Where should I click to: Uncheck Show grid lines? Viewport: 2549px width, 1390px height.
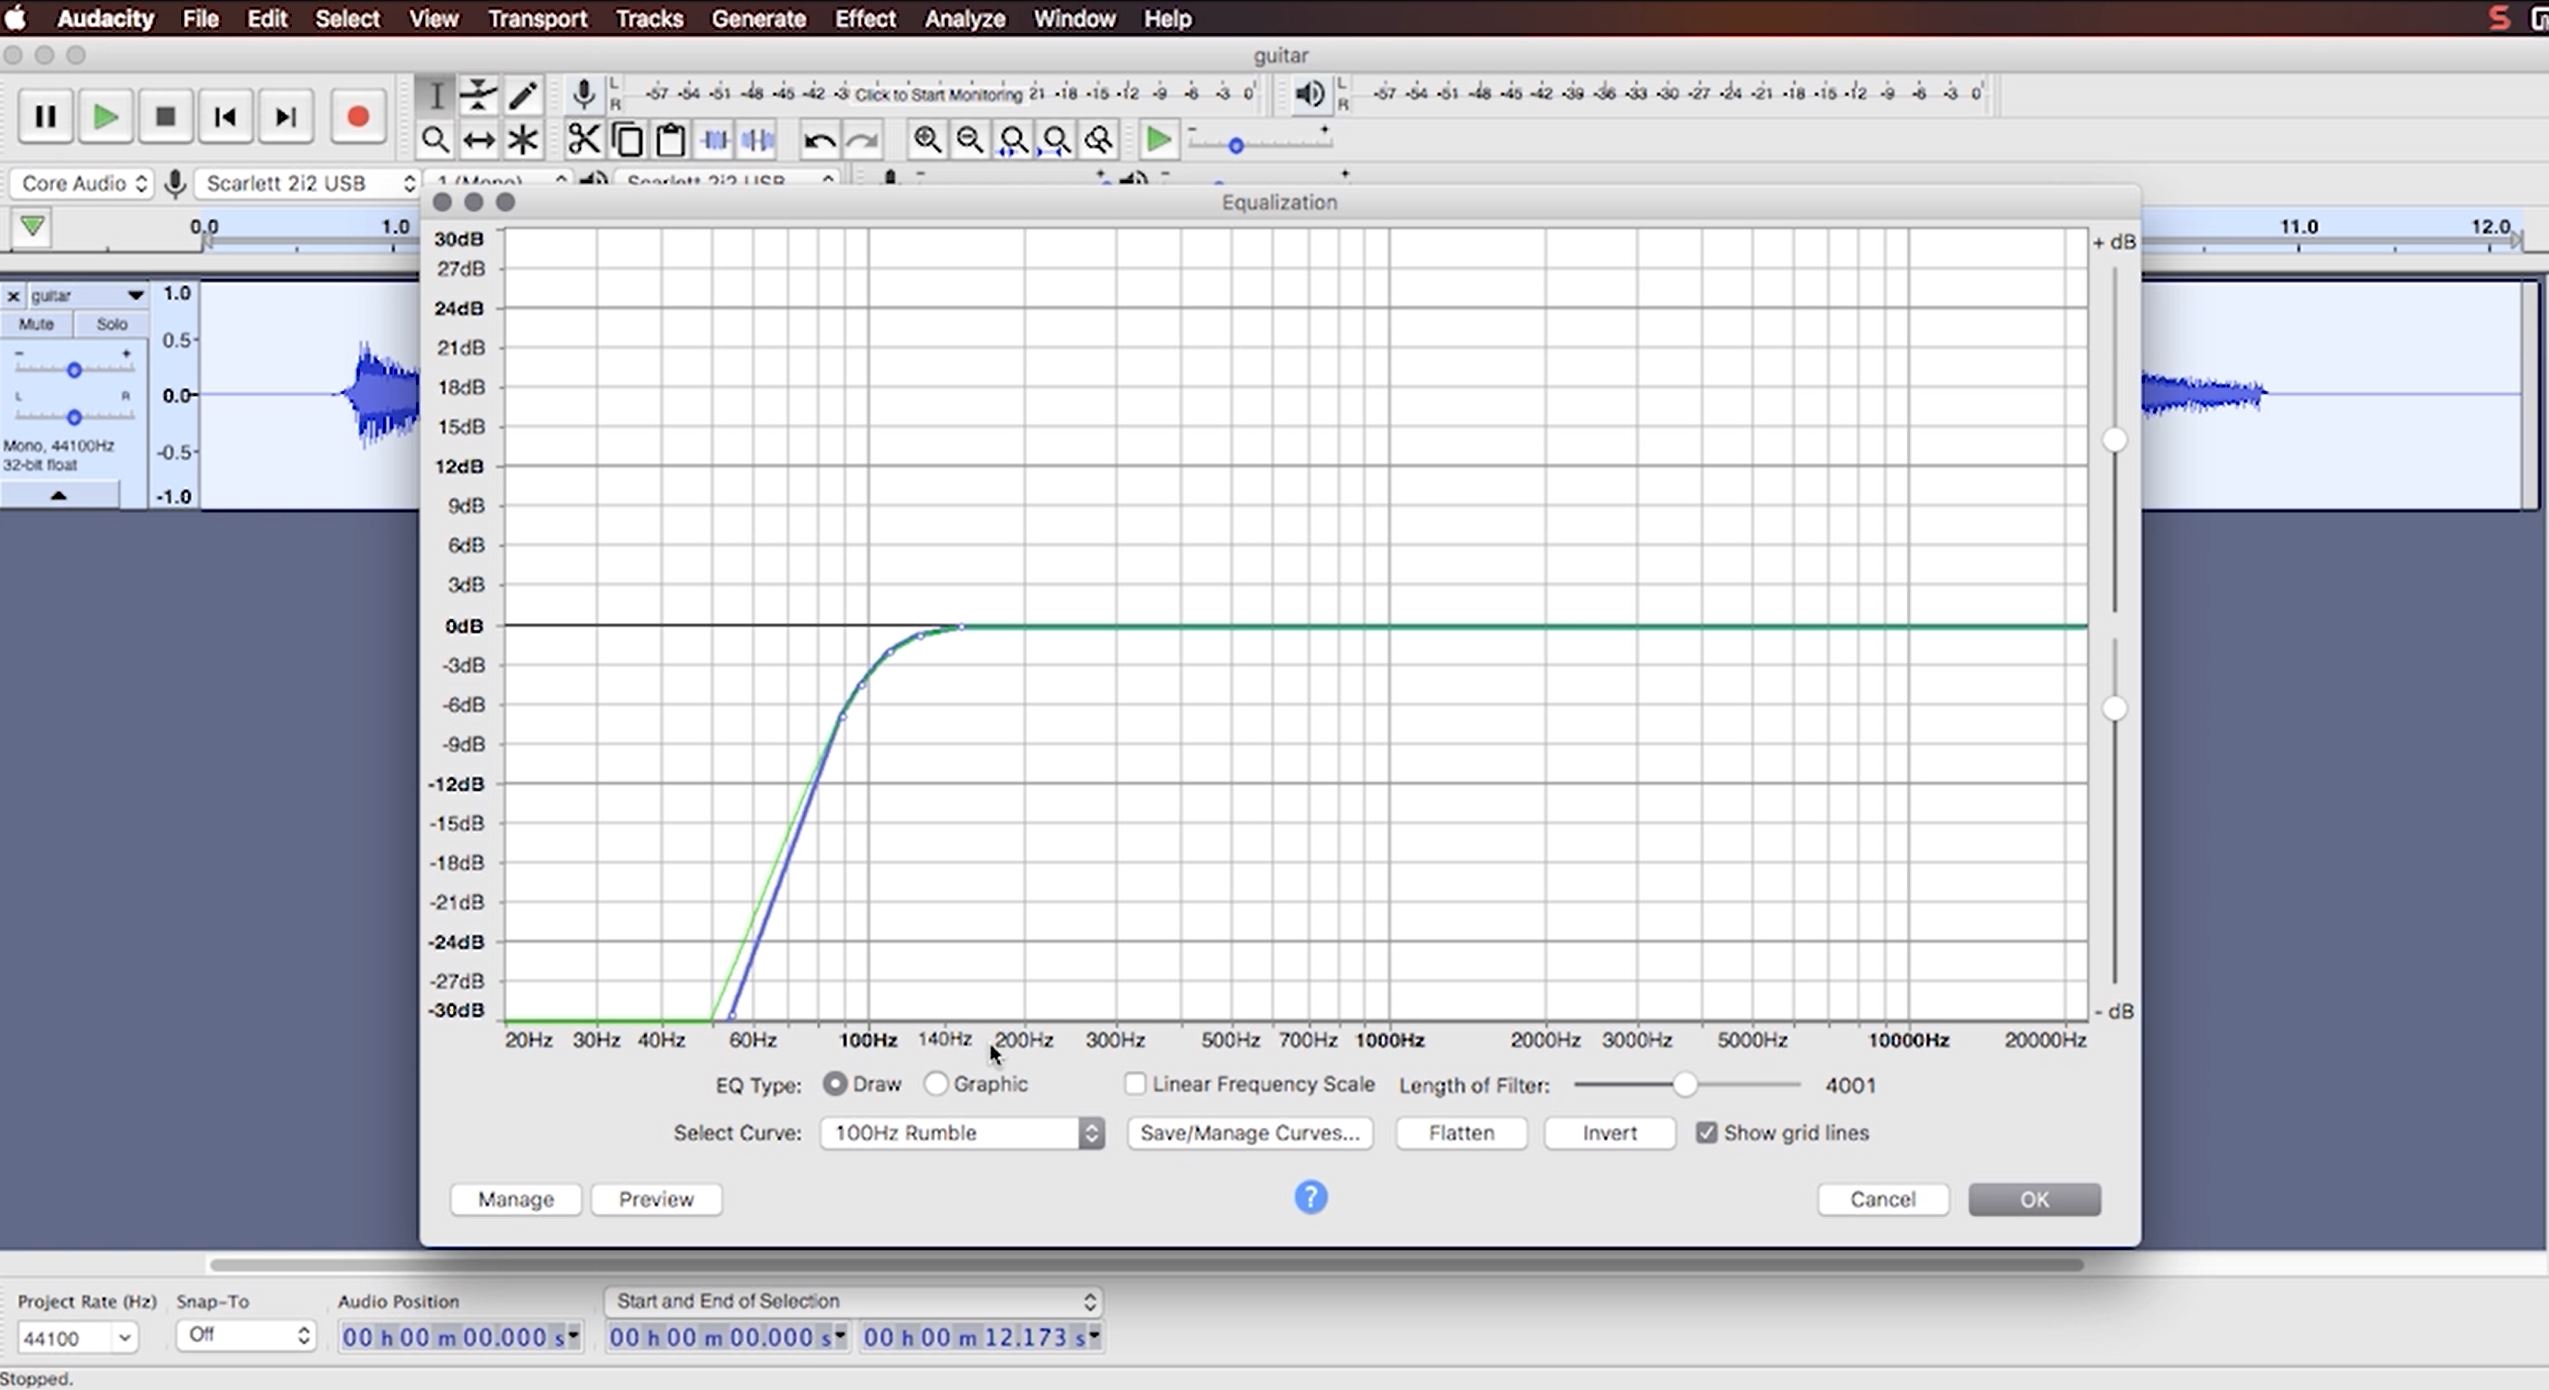pos(1706,1132)
